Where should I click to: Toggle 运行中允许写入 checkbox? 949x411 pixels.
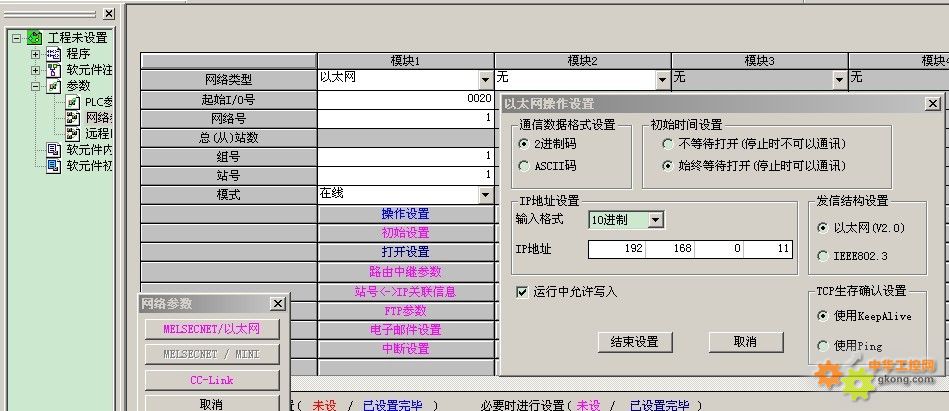click(x=522, y=292)
